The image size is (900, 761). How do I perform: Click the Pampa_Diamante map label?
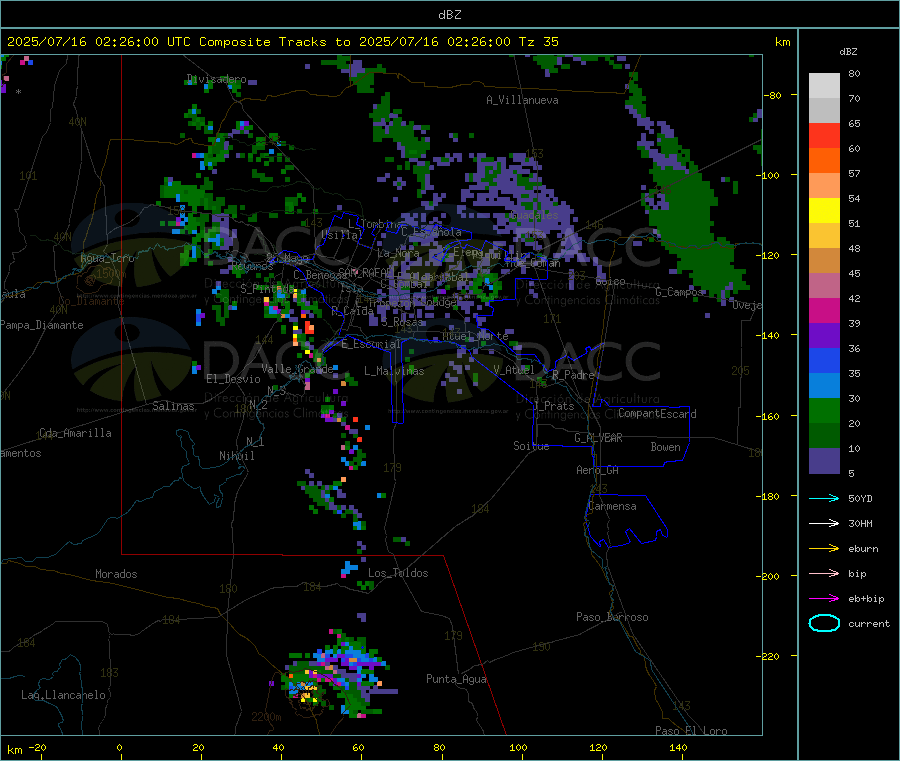tap(42, 325)
